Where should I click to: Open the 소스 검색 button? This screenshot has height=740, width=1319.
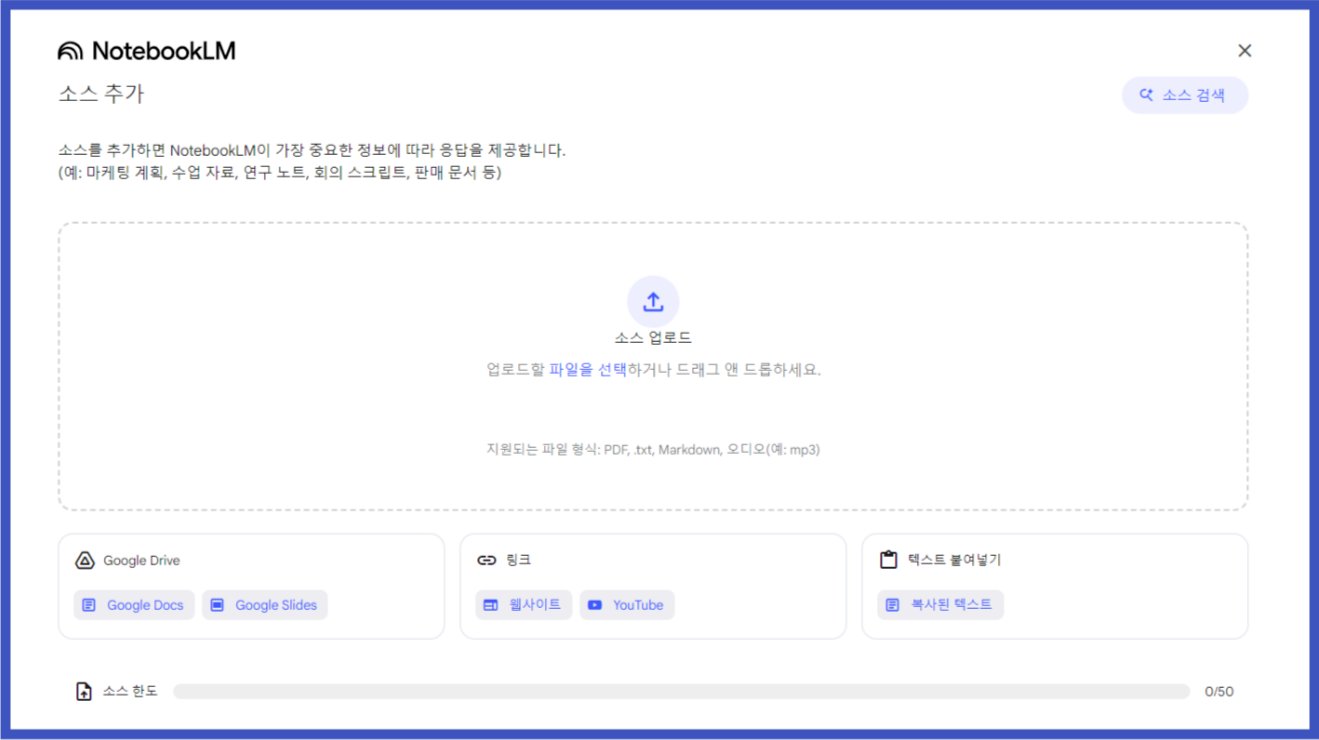point(1185,96)
